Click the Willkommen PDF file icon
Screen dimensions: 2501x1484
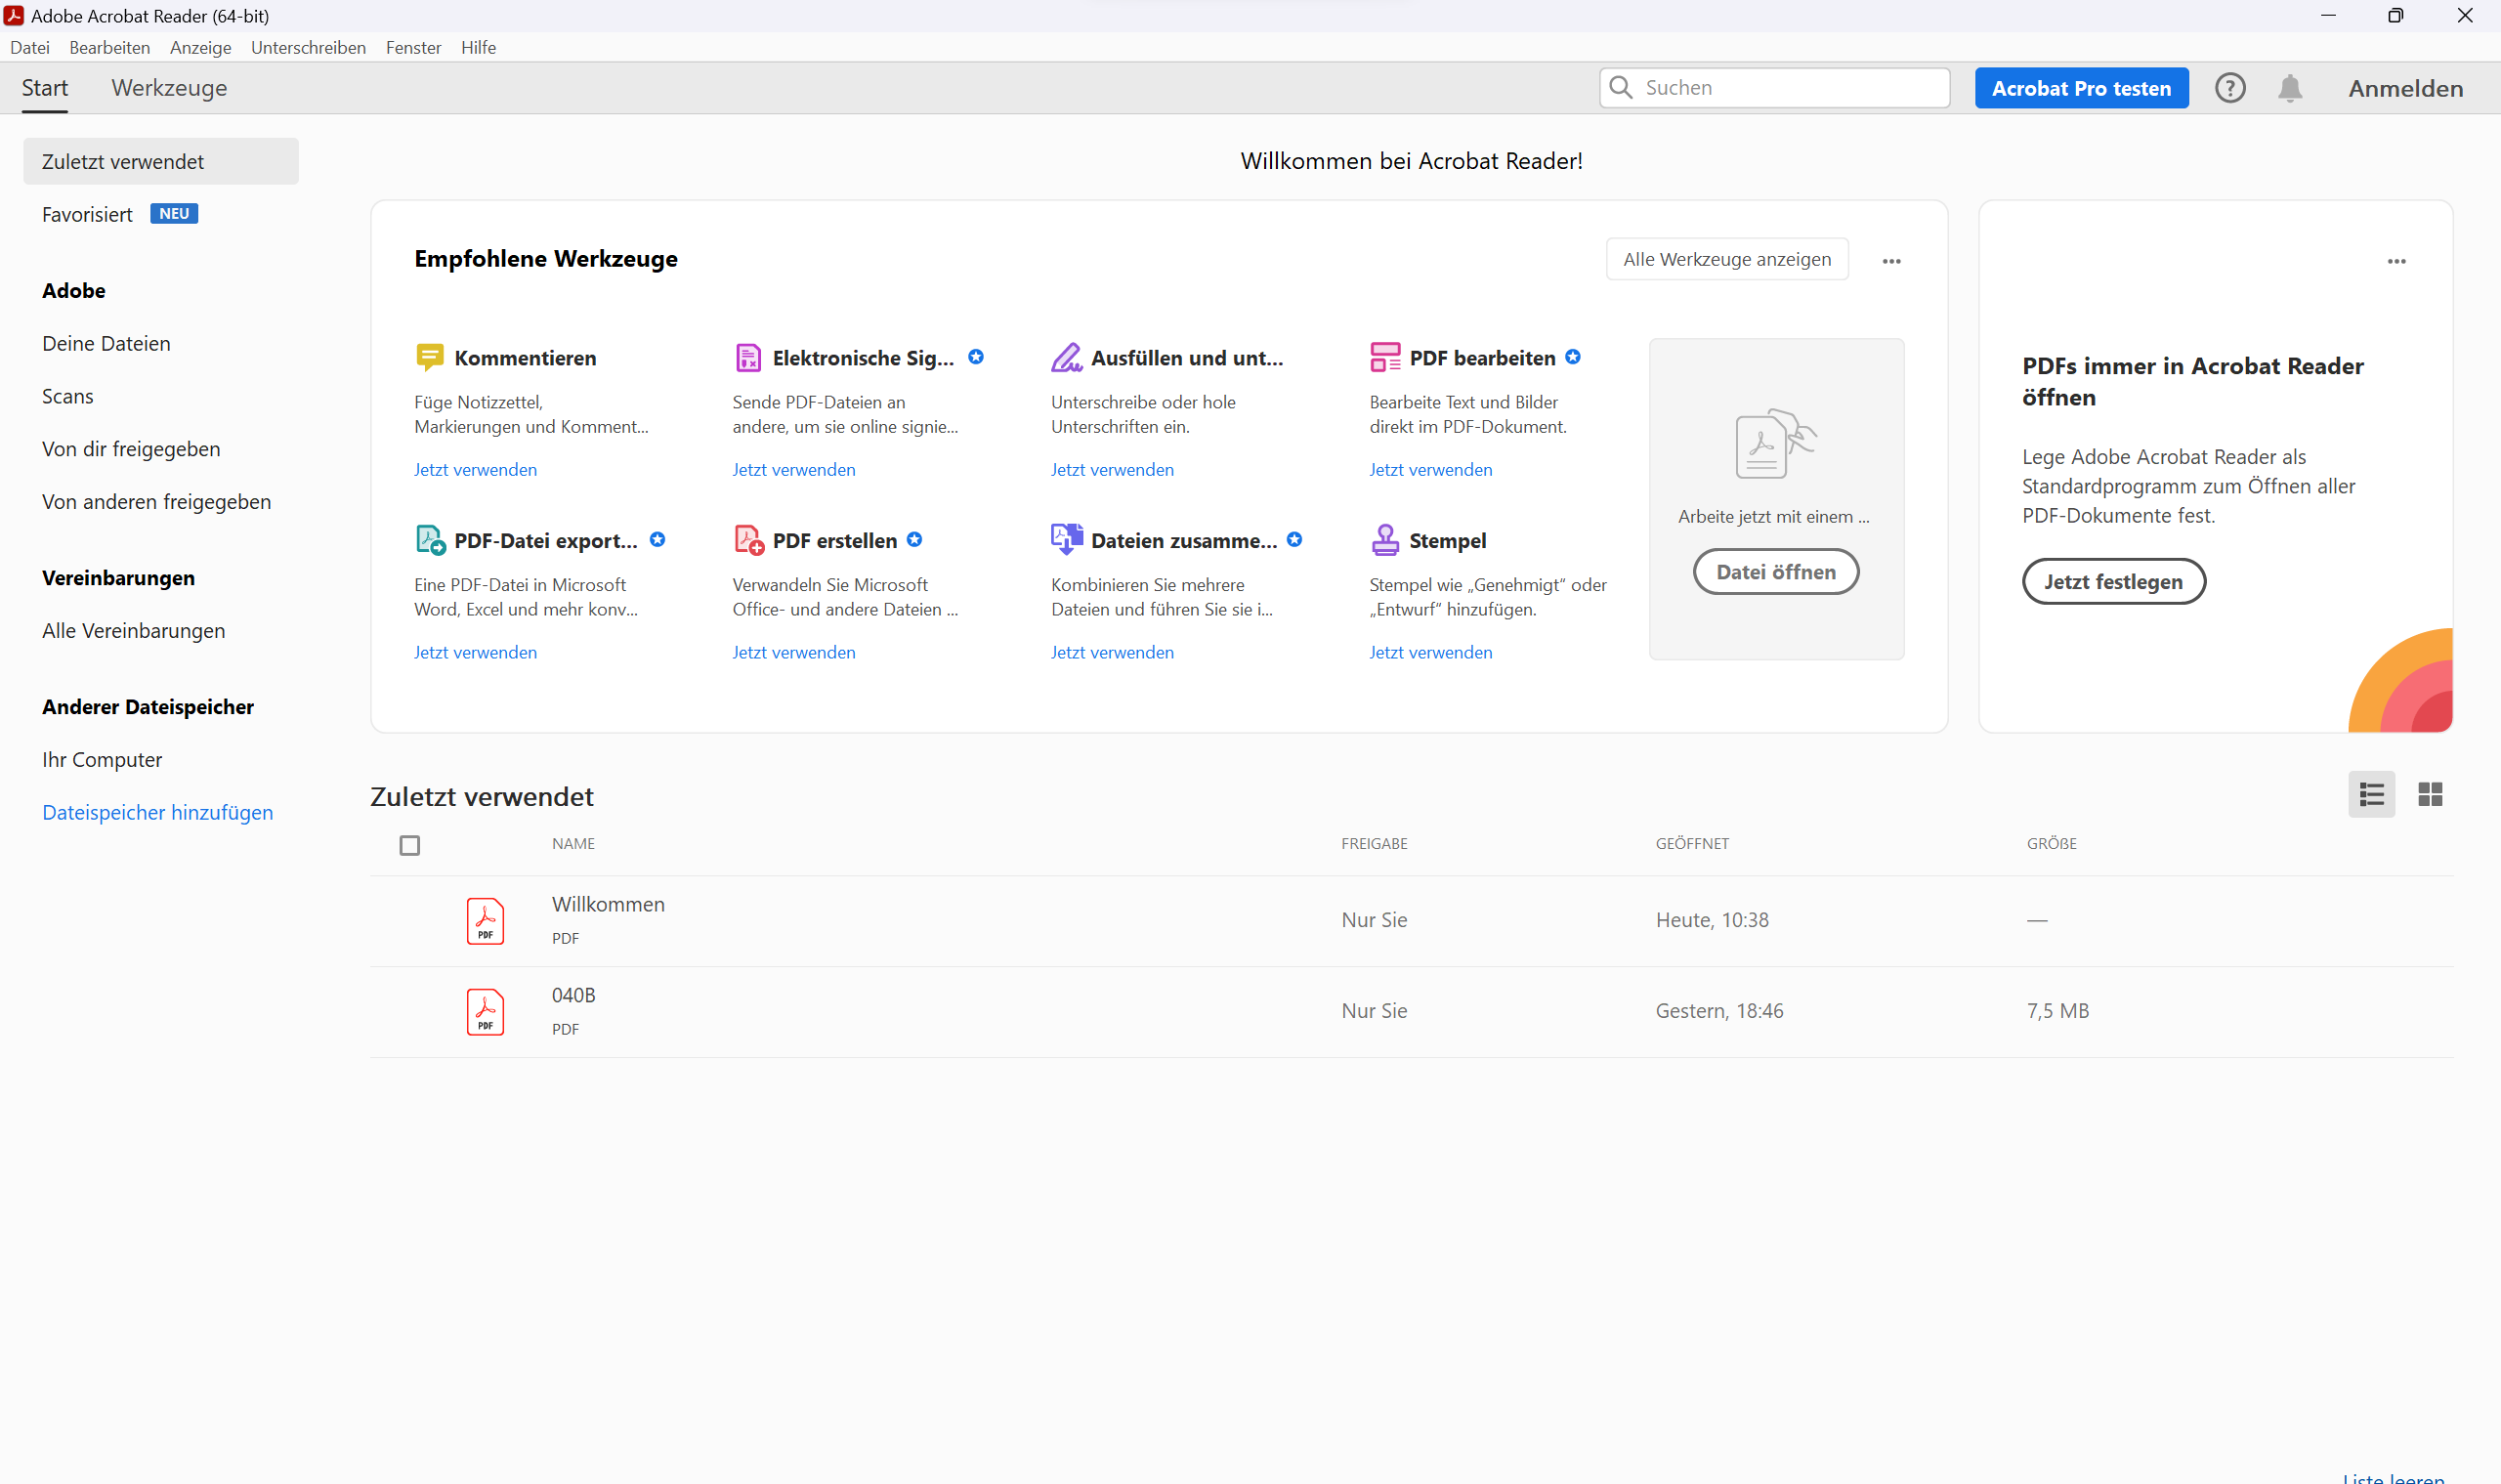(485, 920)
